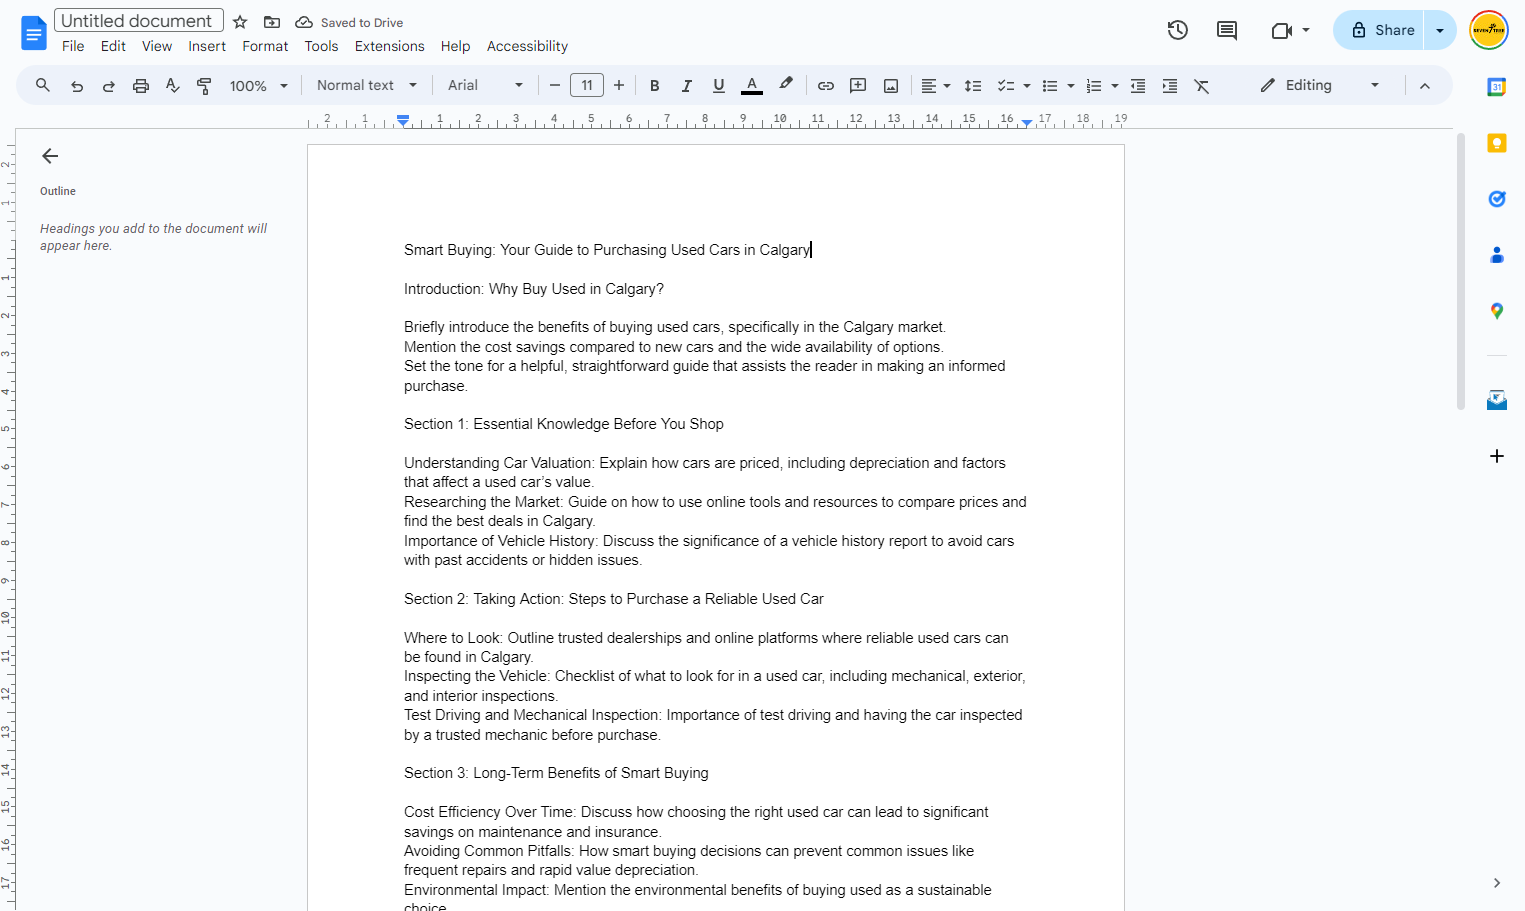This screenshot has width=1525, height=911.
Task: Open the highlight color picker
Action: click(786, 85)
